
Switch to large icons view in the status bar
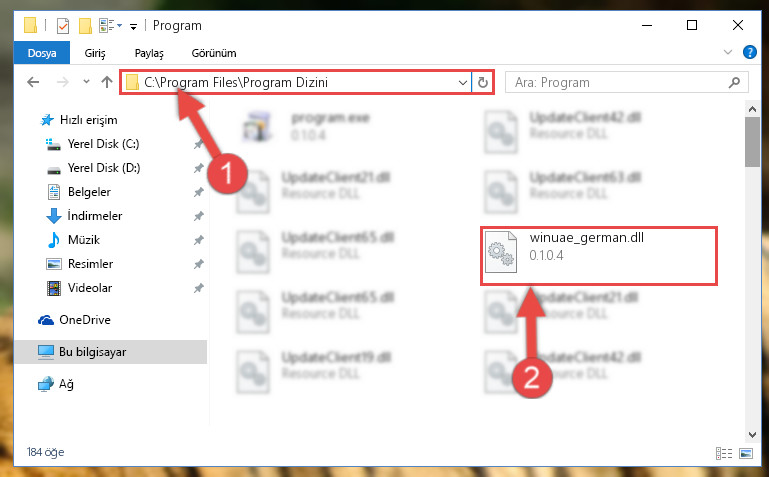pyautogui.click(x=746, y=453)
